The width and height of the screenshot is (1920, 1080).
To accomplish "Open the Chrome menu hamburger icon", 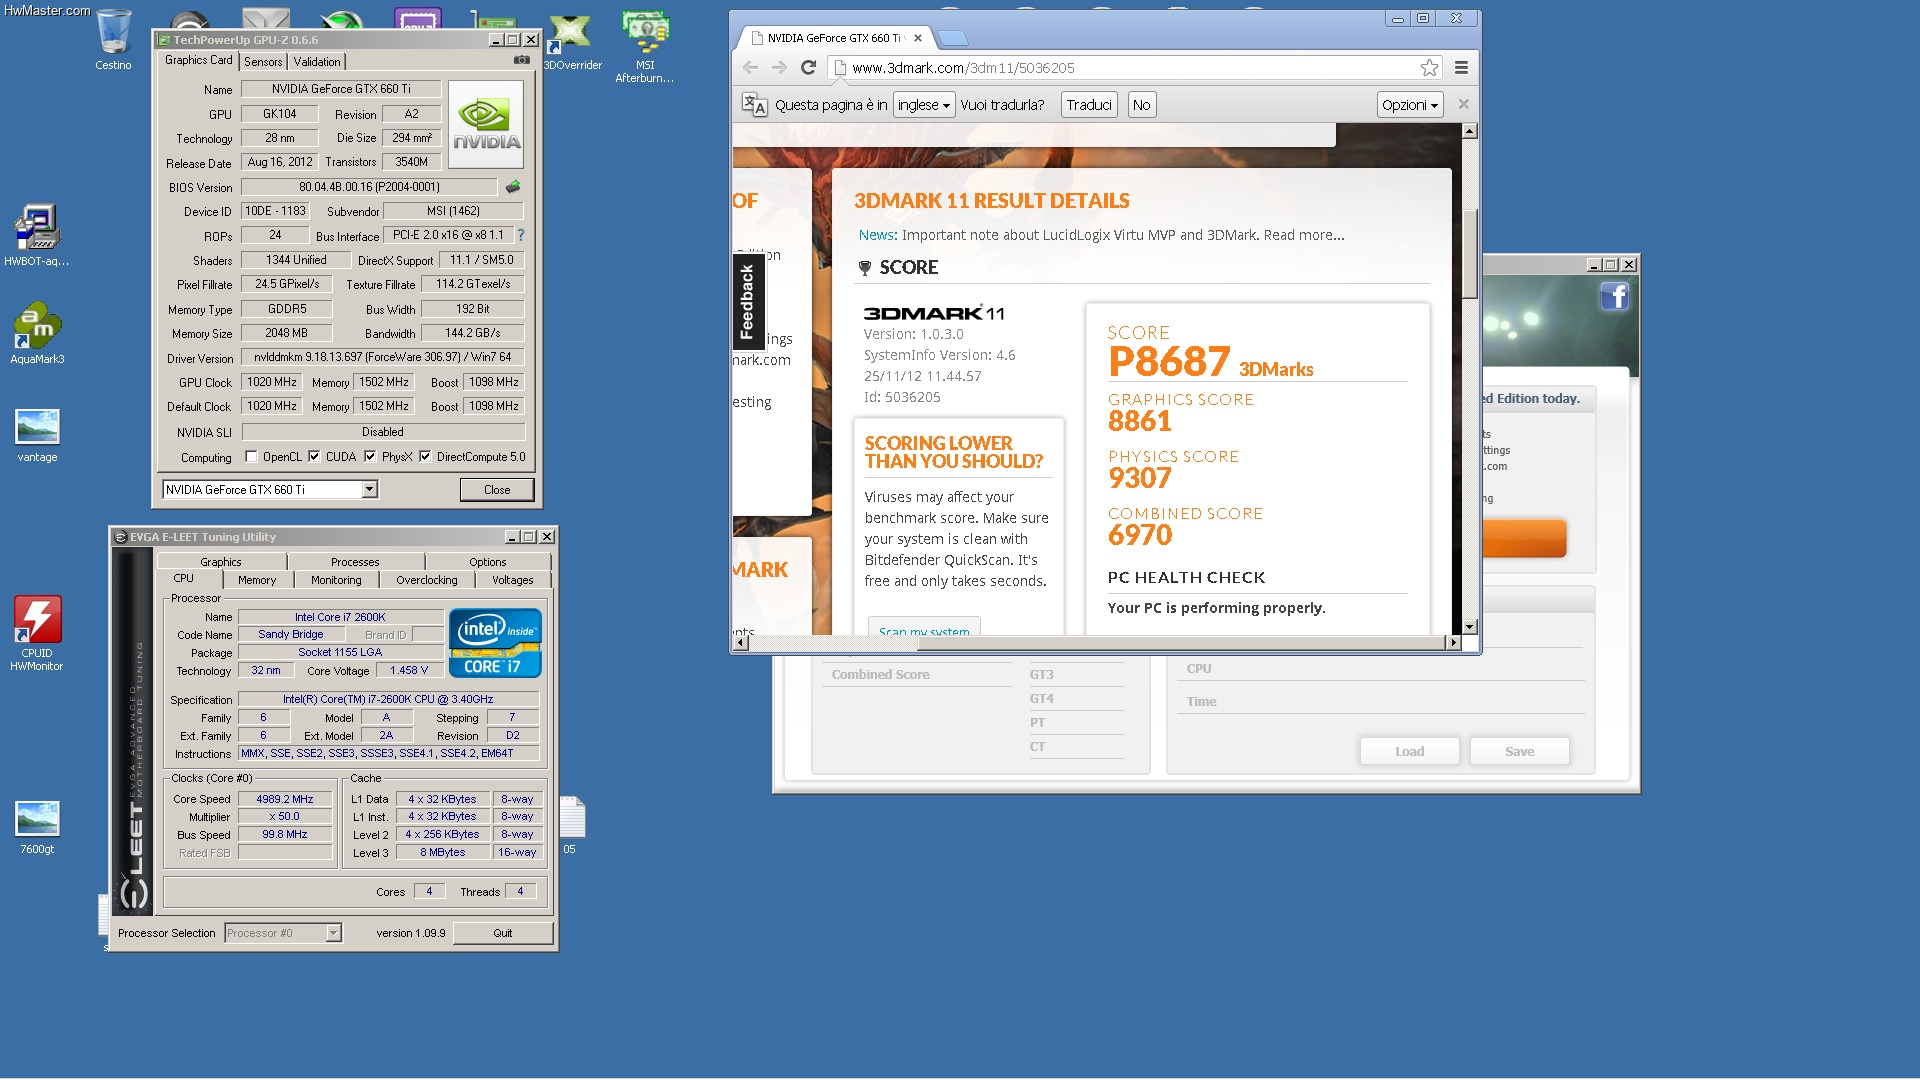I will tap(1461, 68).
